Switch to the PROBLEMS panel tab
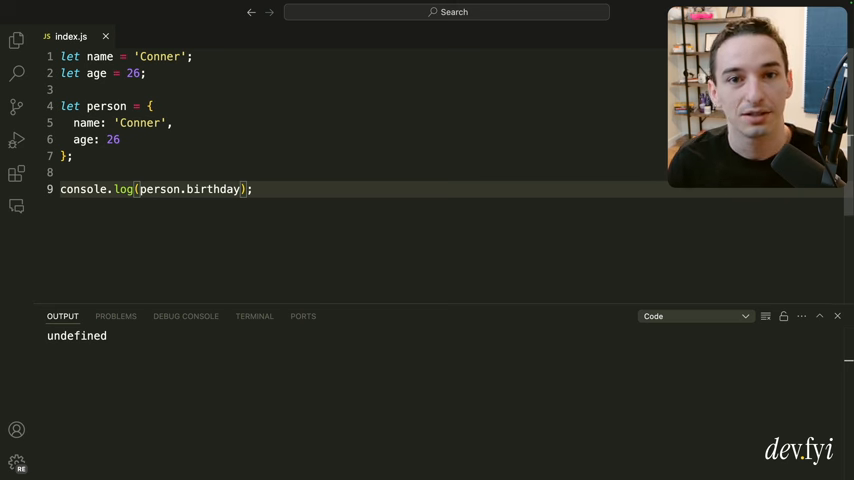Screen dimensions: 854x480 pos(116,316)
